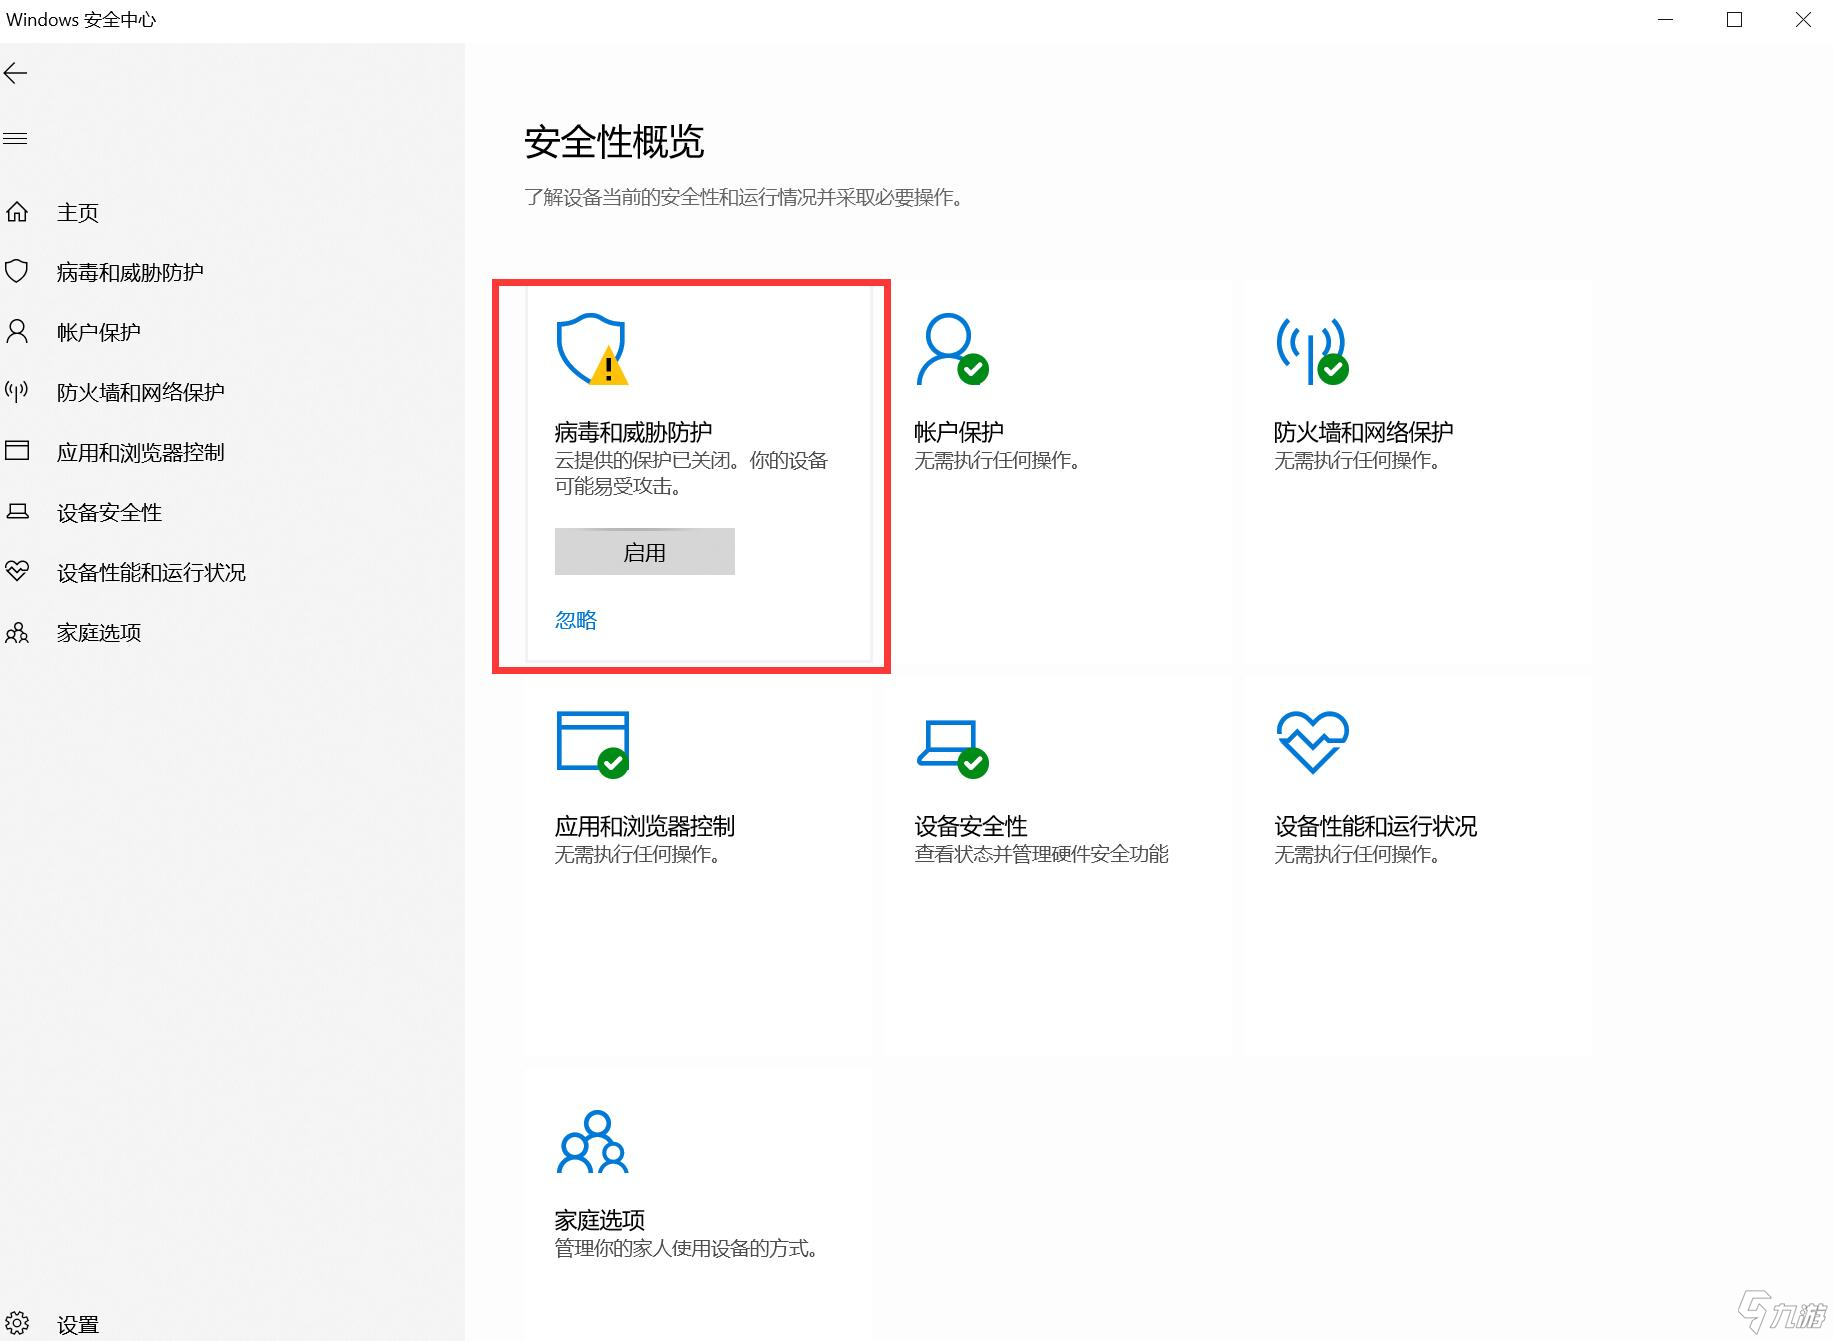Open 应用和浏览器控制 in sidebar
Image resolution: width=1833 pixels, height=1341 pixels.
coord(140,452)
